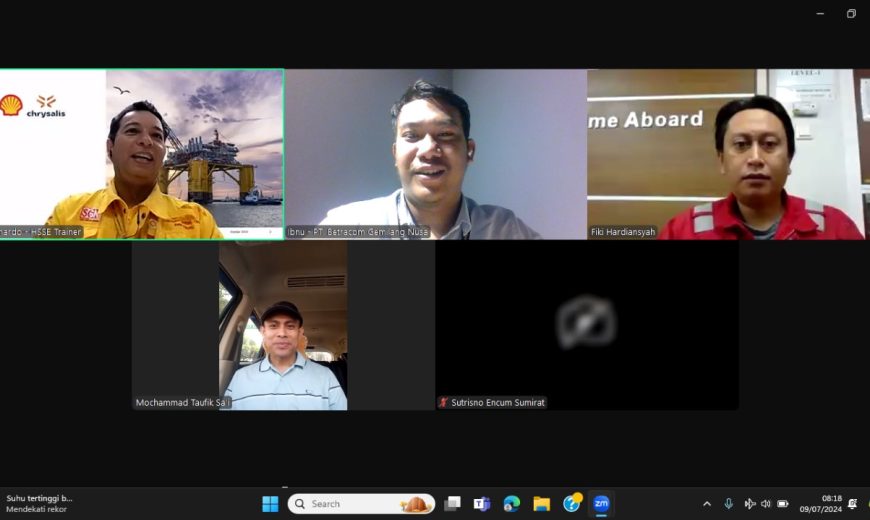The width and height of the screenshot is (870, 520).
Task: Launch Microsoft Teams from the taskbar
Action: click(x=482, y=504)
